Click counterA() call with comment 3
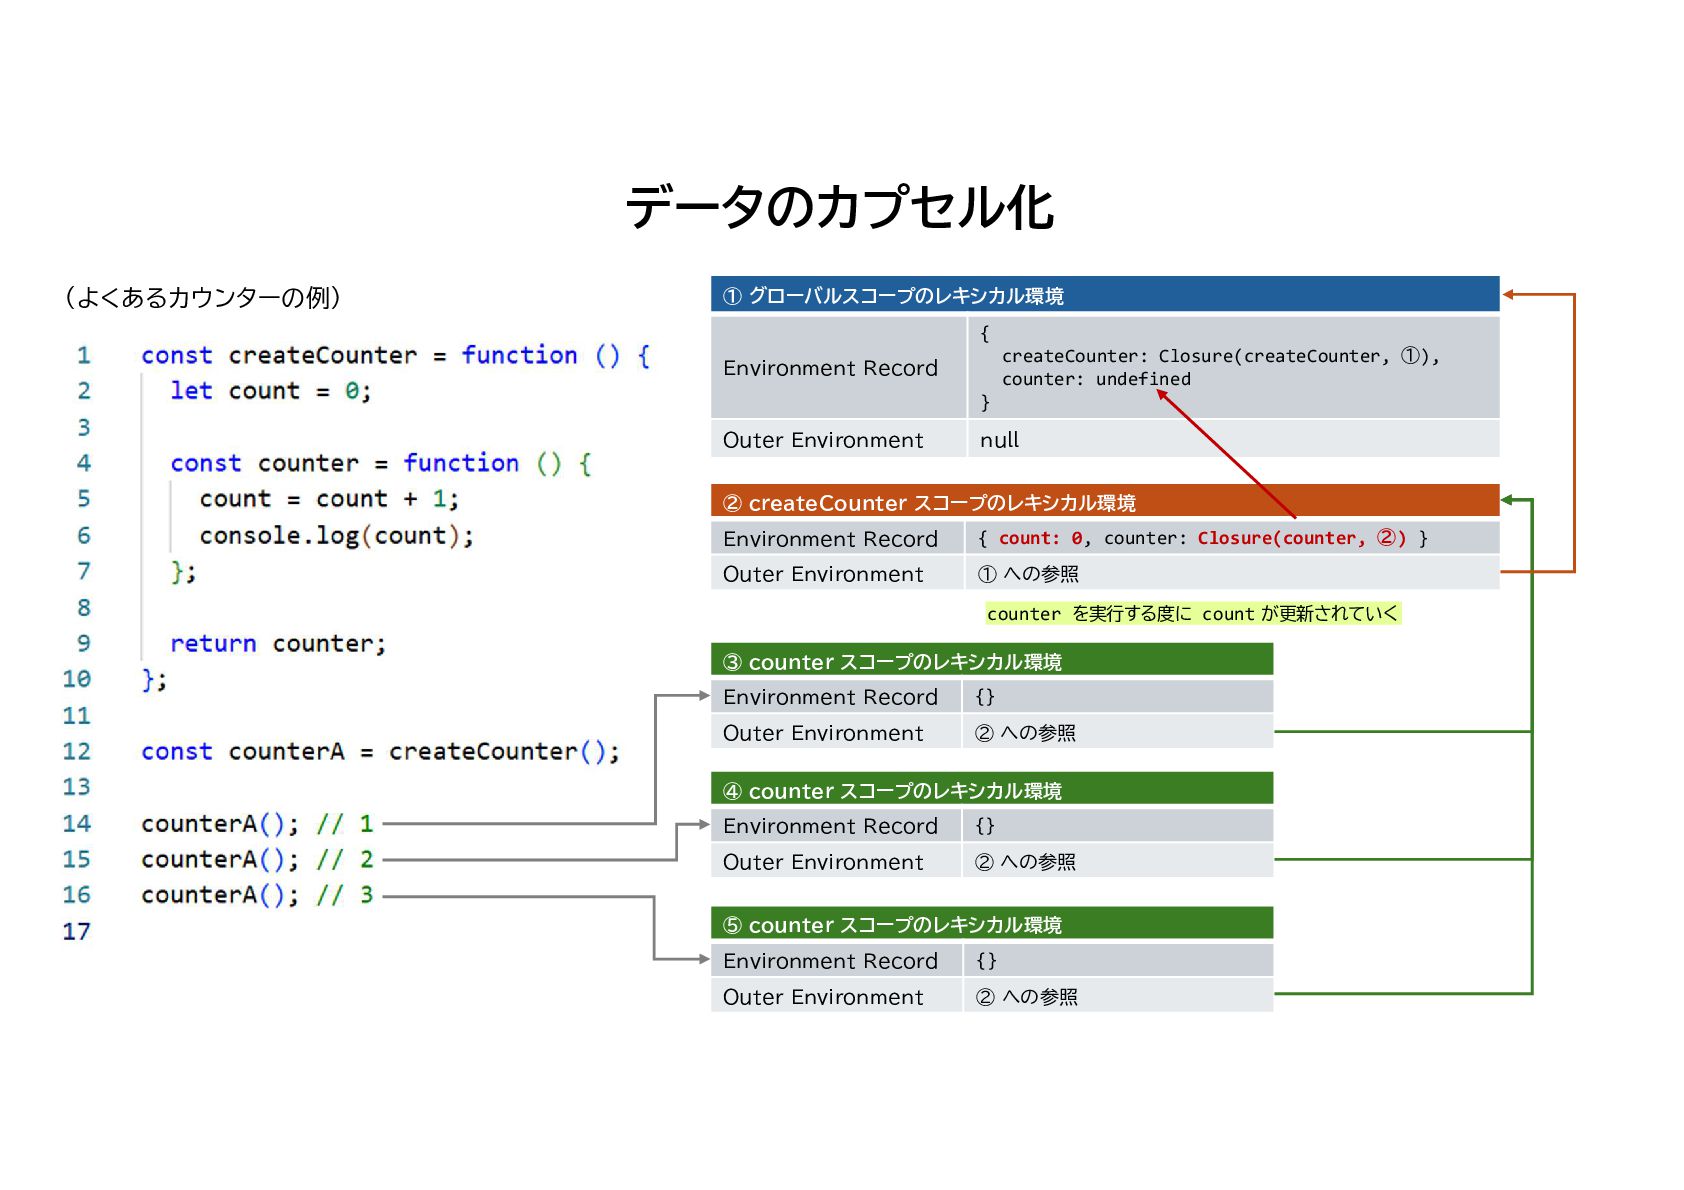The width and height of the screenshot is (1684, 1190). (x=257, y=894)
